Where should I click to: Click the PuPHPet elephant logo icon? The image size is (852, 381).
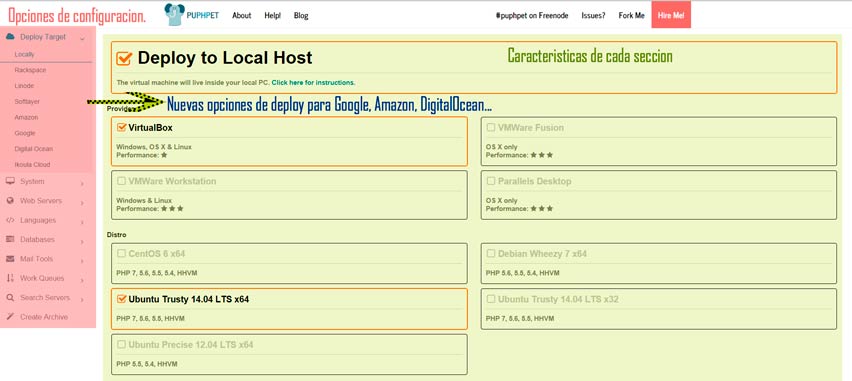[175, 15]
